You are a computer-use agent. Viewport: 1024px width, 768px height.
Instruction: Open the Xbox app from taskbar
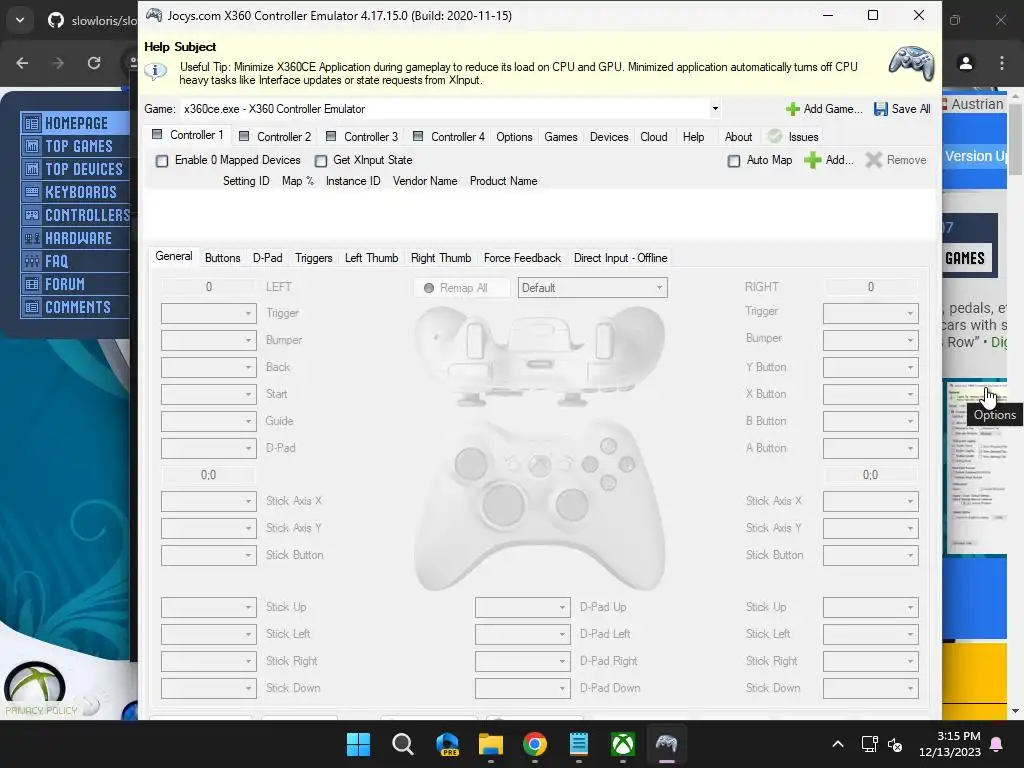[x=623, y=744]
